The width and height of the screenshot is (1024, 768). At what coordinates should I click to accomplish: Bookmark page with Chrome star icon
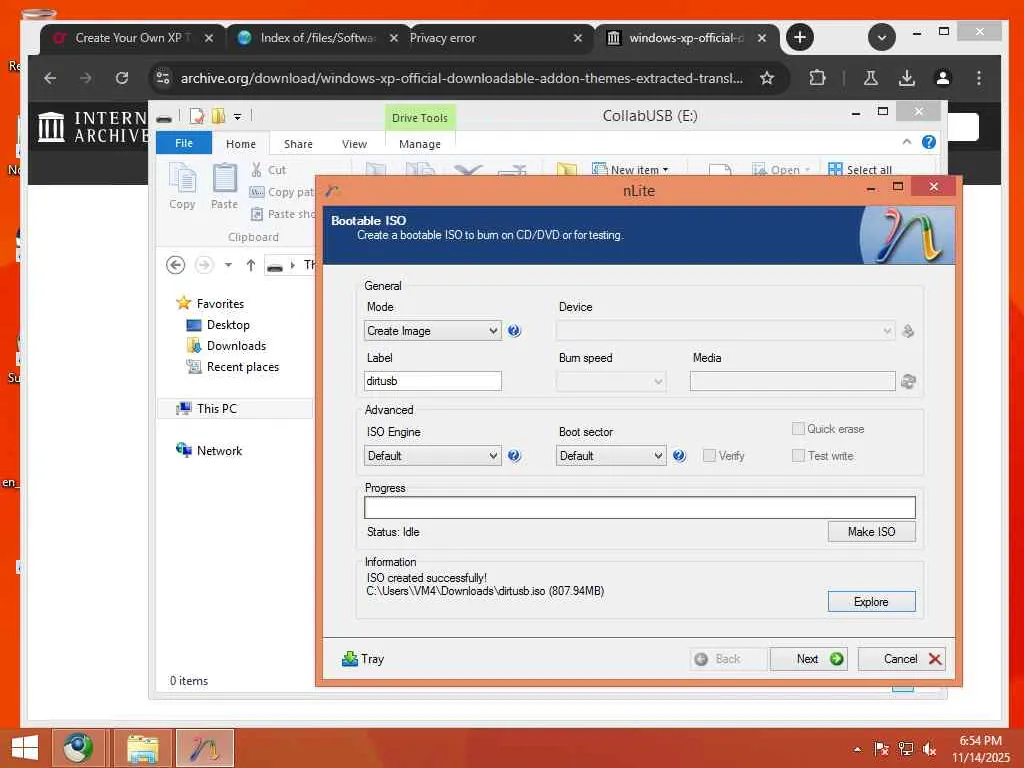coord(767,78)
